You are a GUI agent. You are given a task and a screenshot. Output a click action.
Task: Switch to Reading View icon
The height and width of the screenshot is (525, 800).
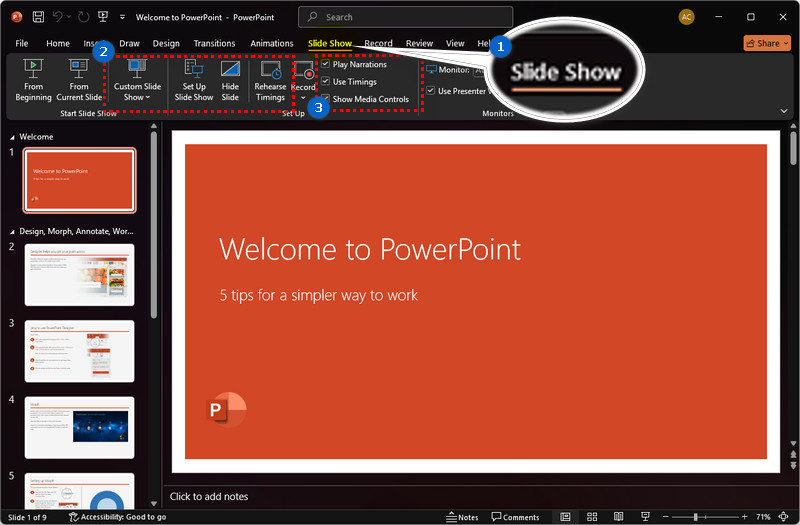click(618, 517)
